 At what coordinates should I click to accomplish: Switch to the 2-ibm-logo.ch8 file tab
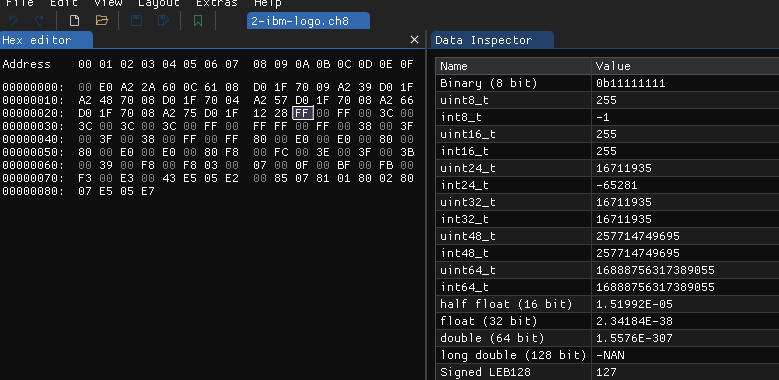308,21
